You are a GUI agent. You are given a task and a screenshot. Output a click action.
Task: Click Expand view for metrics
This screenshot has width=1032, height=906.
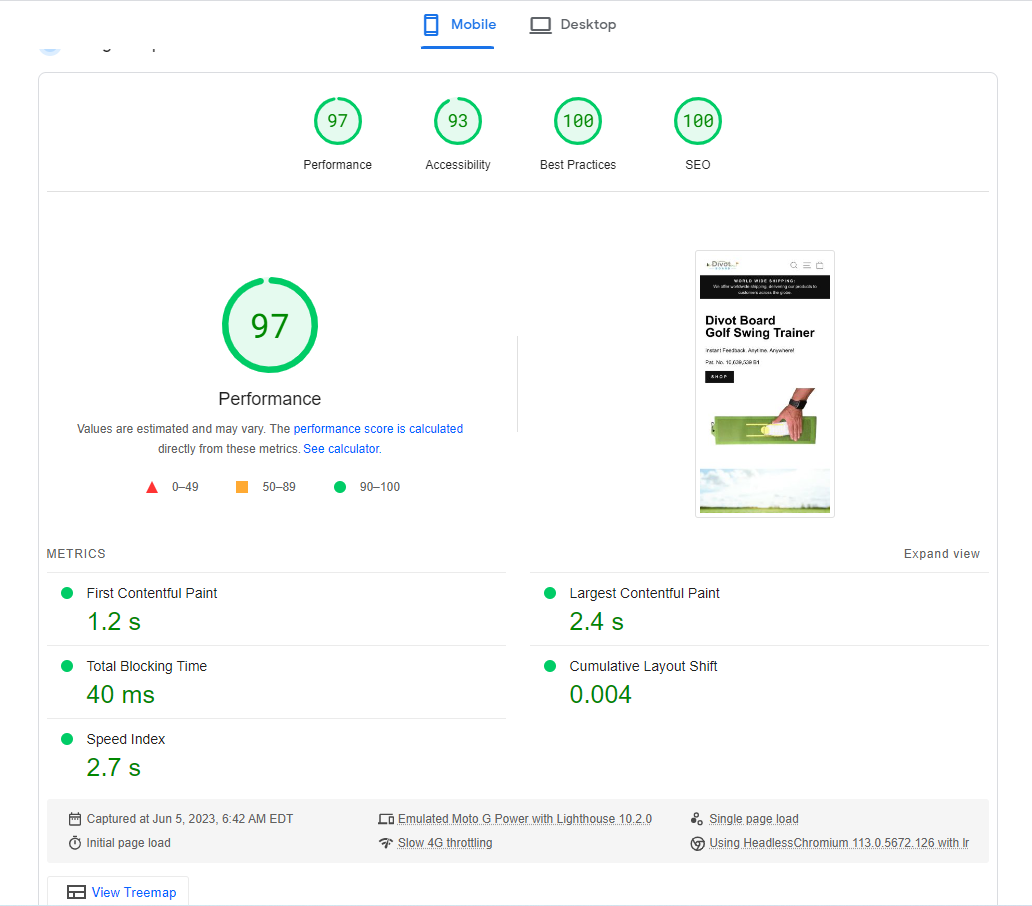tap(941, 553)
